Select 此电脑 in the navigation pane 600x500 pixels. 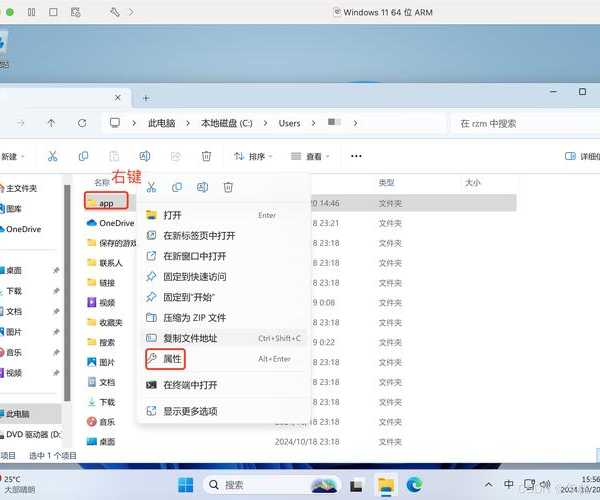pyautogui.click(x=18, y=413)
